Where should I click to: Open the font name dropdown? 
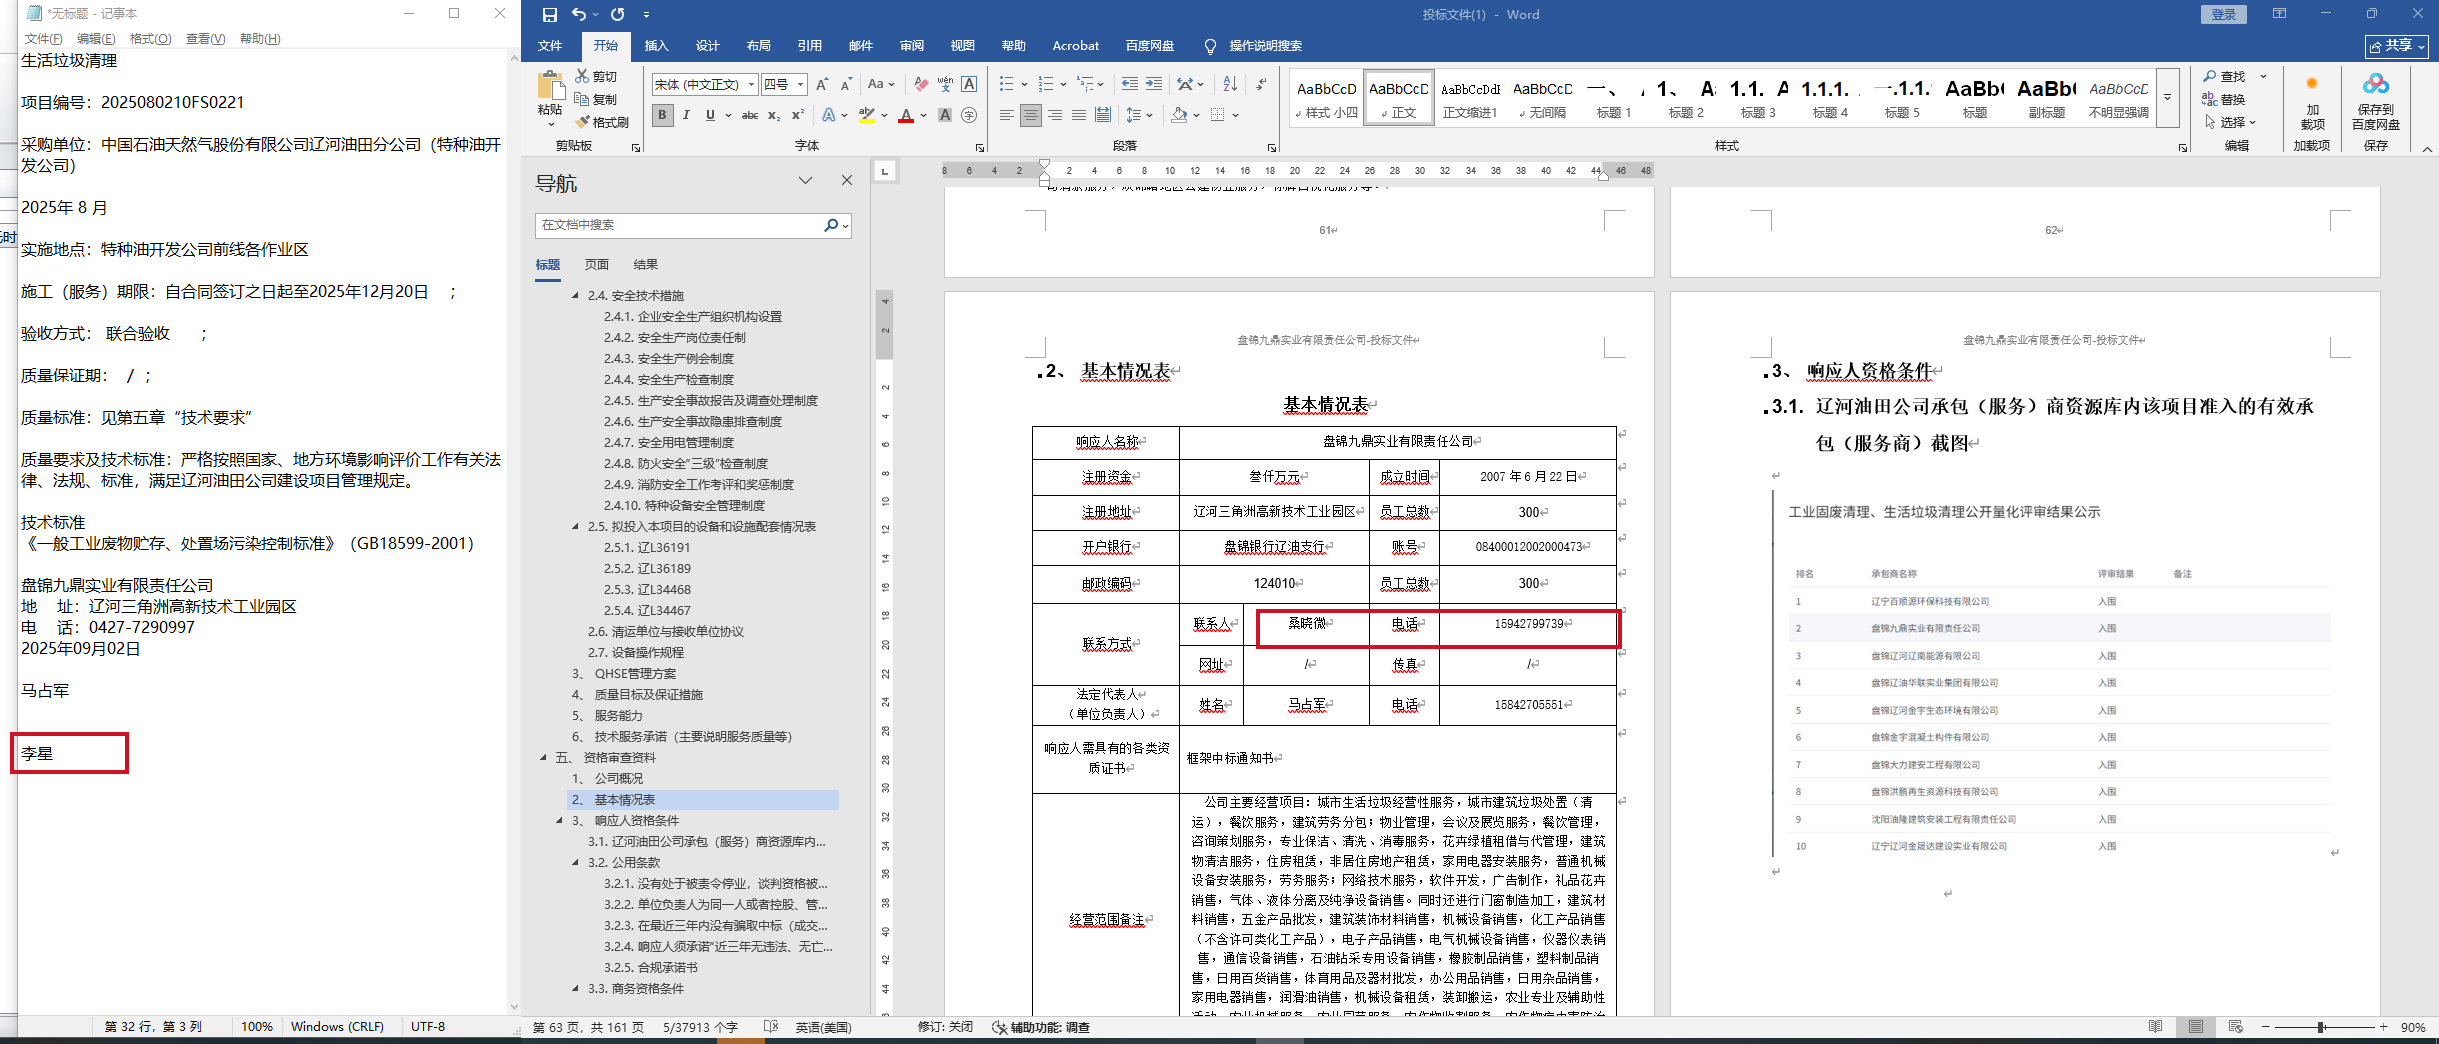point(751,85)
